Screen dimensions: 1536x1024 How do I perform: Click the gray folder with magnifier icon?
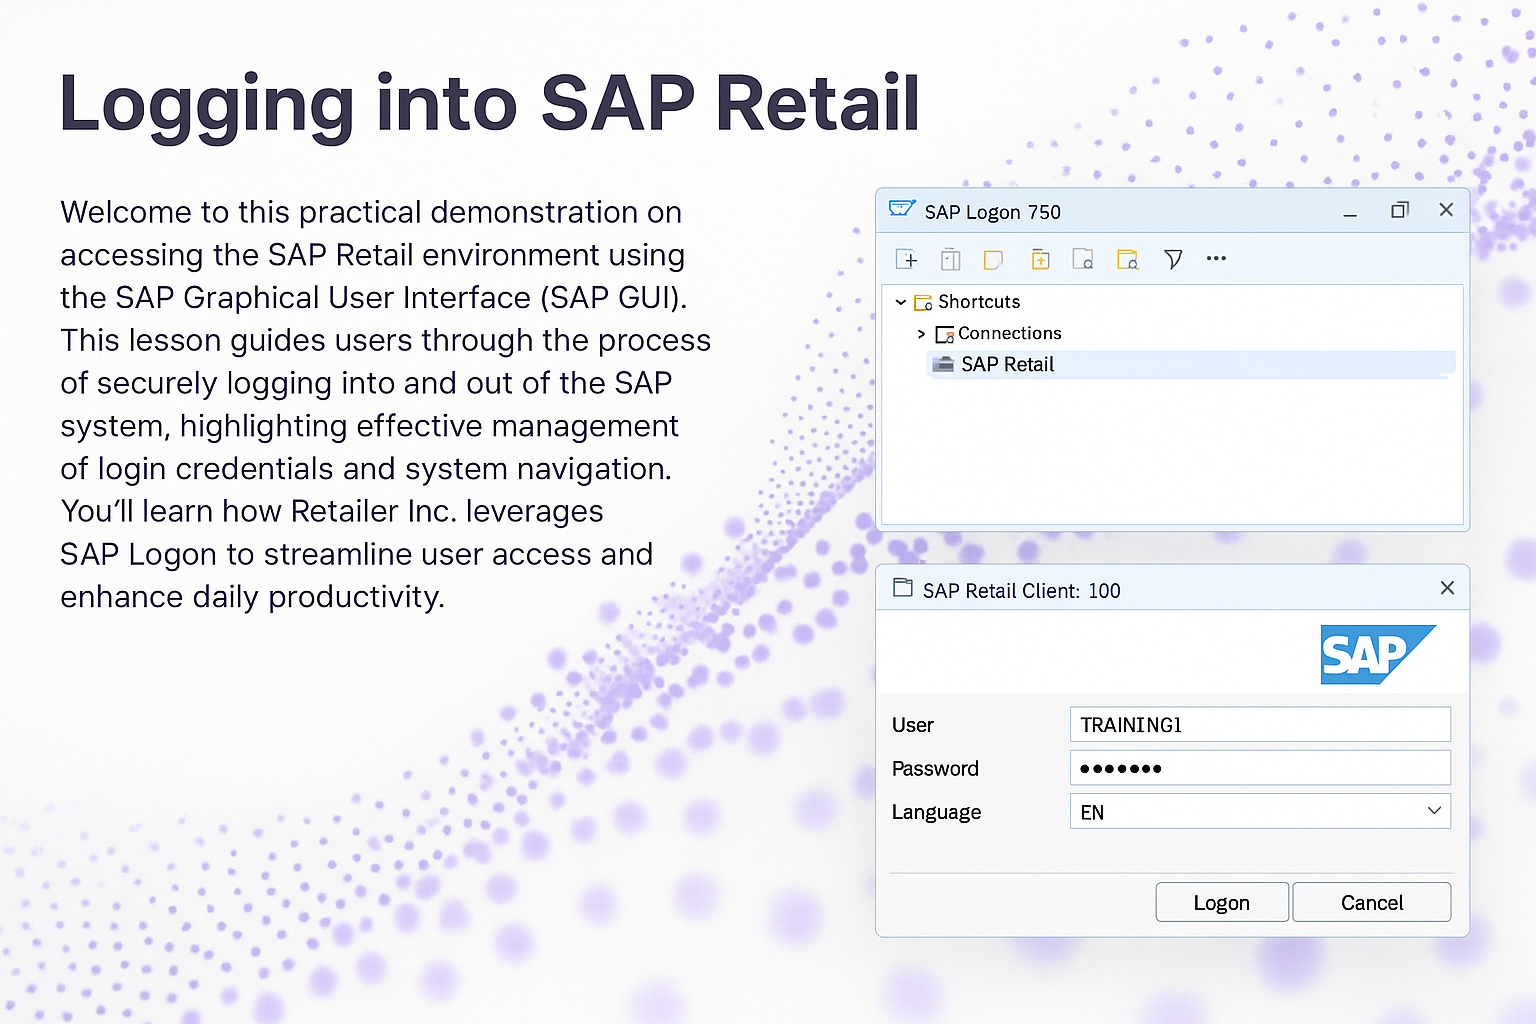(1083, 260)
